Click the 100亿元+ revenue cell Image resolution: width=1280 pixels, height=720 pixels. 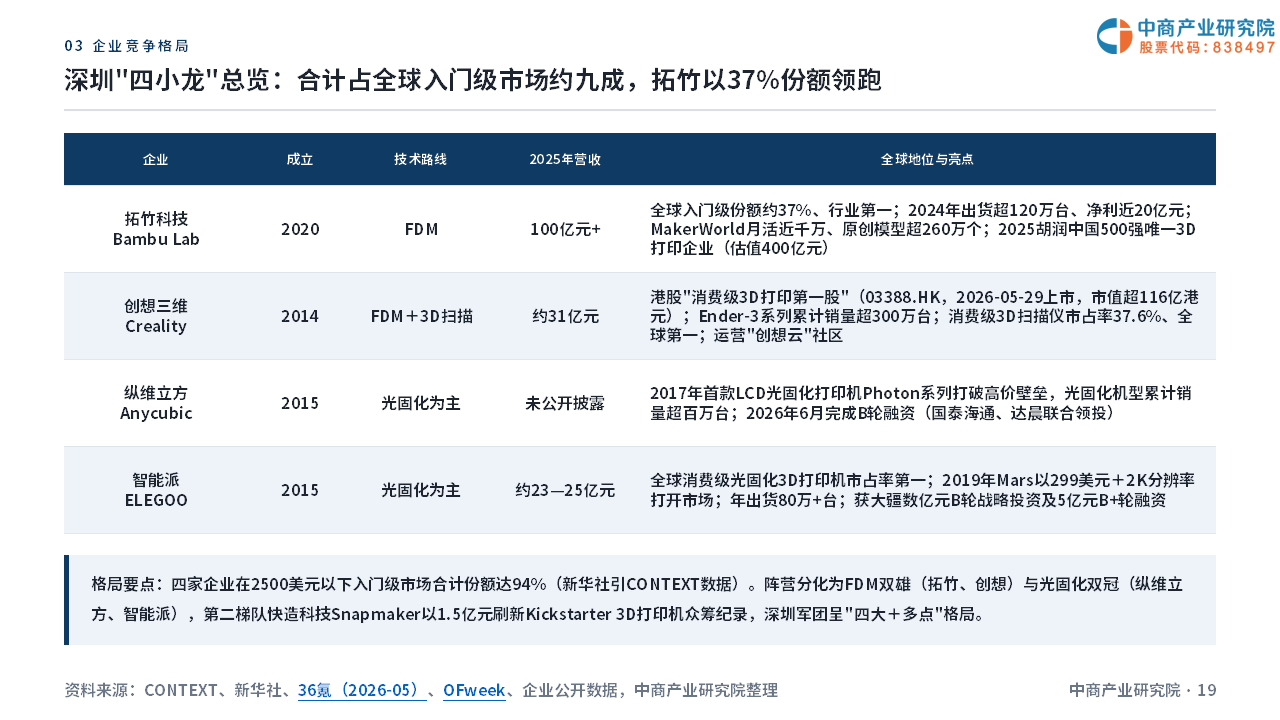click(565, 229)
